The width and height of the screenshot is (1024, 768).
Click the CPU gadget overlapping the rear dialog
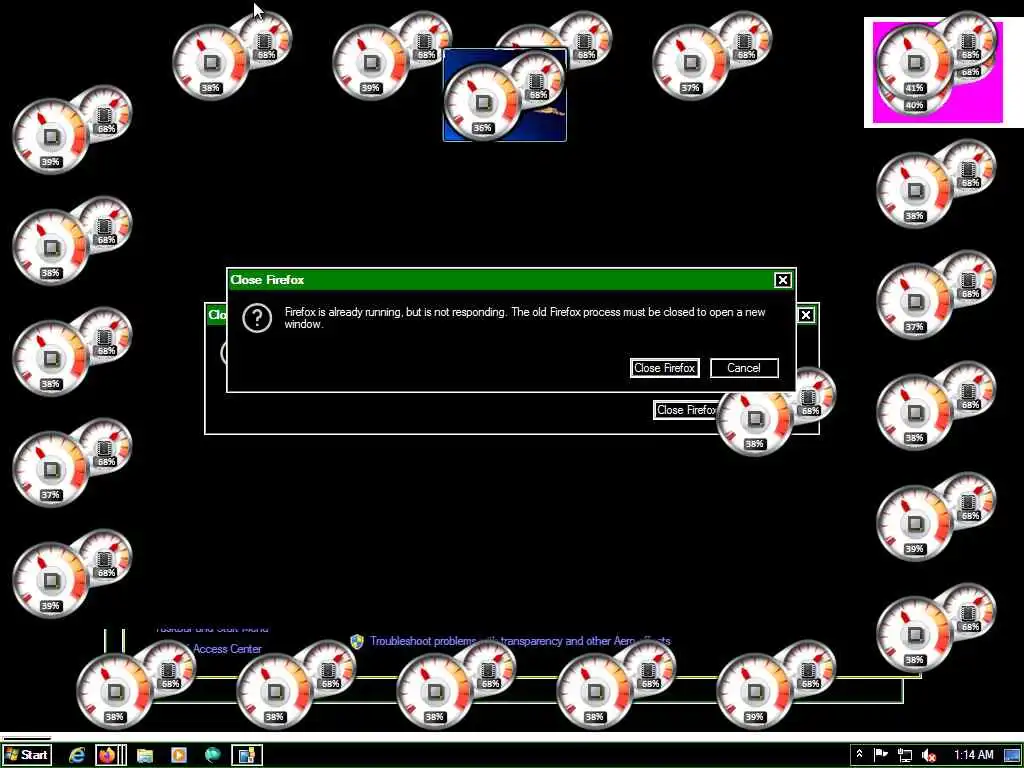pos(755,419)
